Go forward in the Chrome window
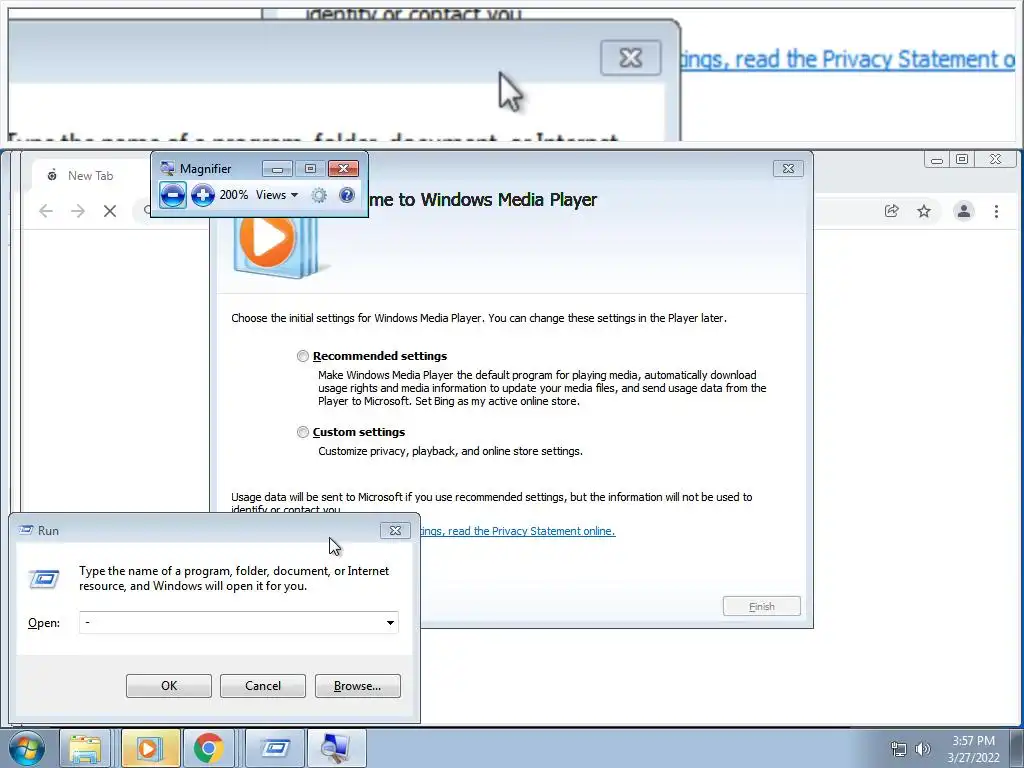Viewport: 1024px width, 768px height. tap(78, 211)
